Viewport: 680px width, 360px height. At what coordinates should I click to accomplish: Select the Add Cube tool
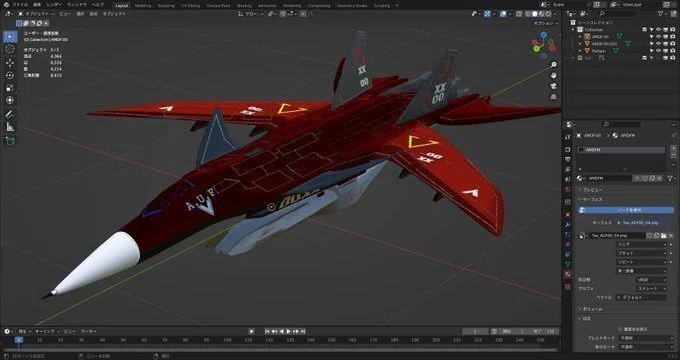pos(10,141)
